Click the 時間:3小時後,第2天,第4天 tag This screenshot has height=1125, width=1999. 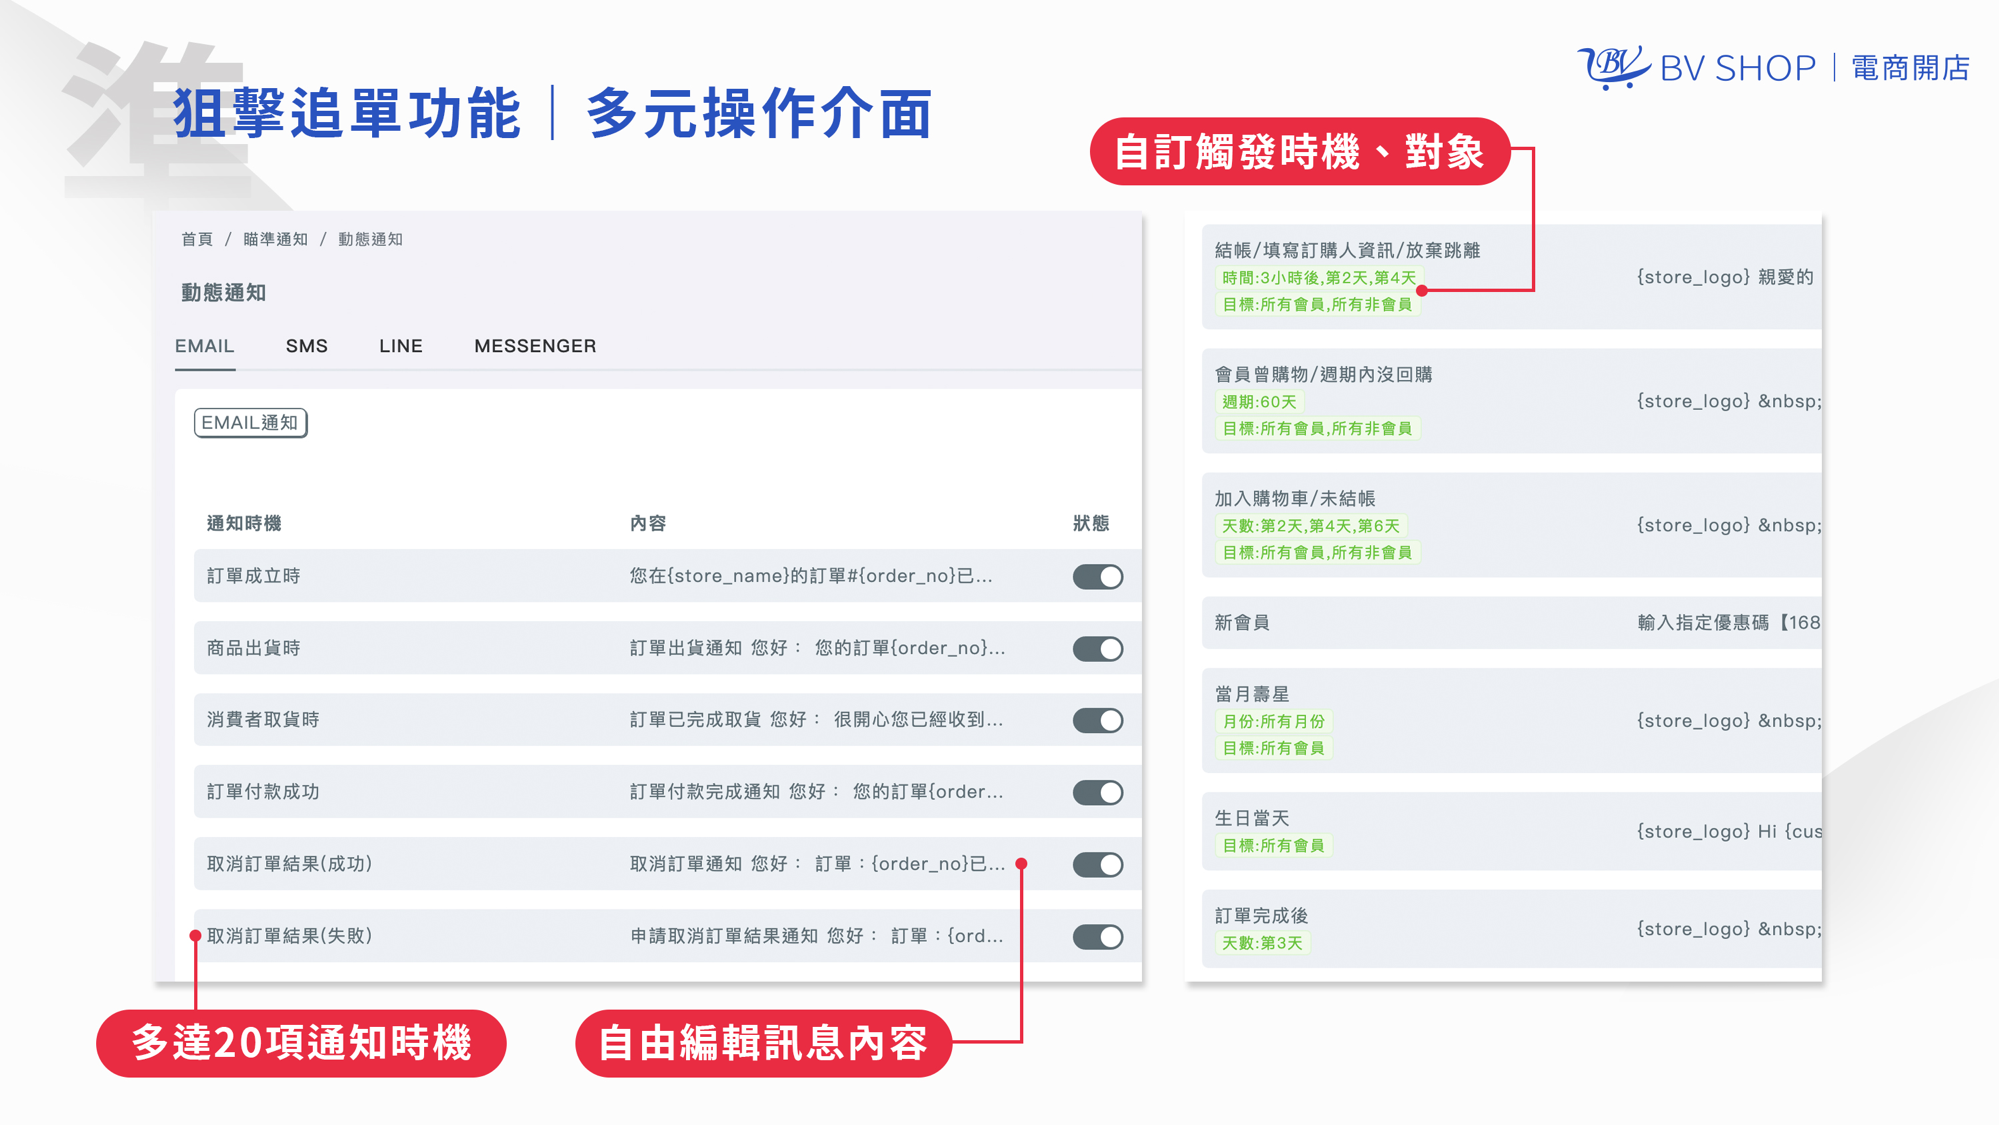tap(1319, 278)
